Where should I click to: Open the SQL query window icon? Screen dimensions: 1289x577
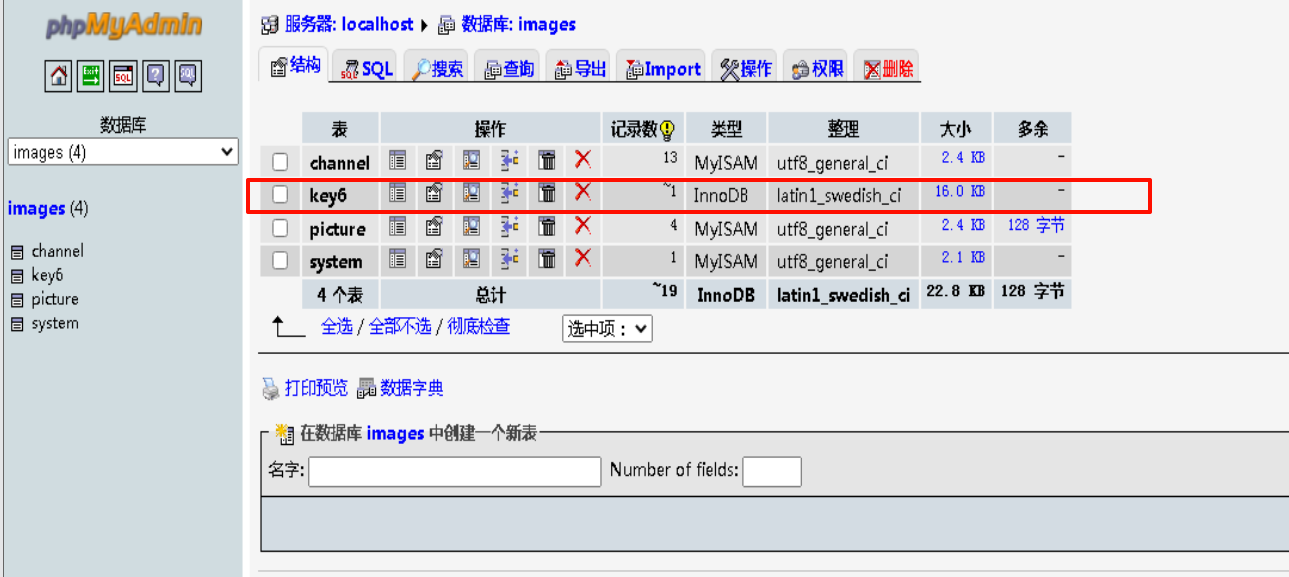[122, 75]
